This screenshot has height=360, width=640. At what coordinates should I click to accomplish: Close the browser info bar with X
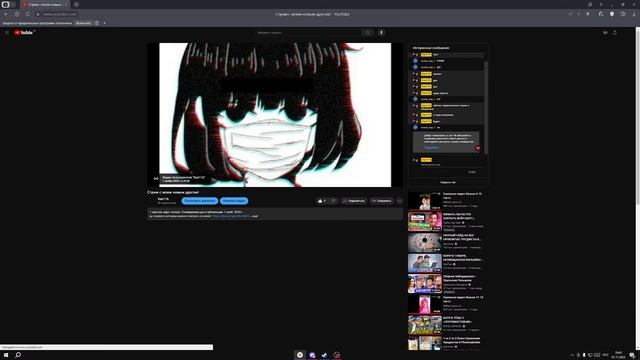click(104, 23)
